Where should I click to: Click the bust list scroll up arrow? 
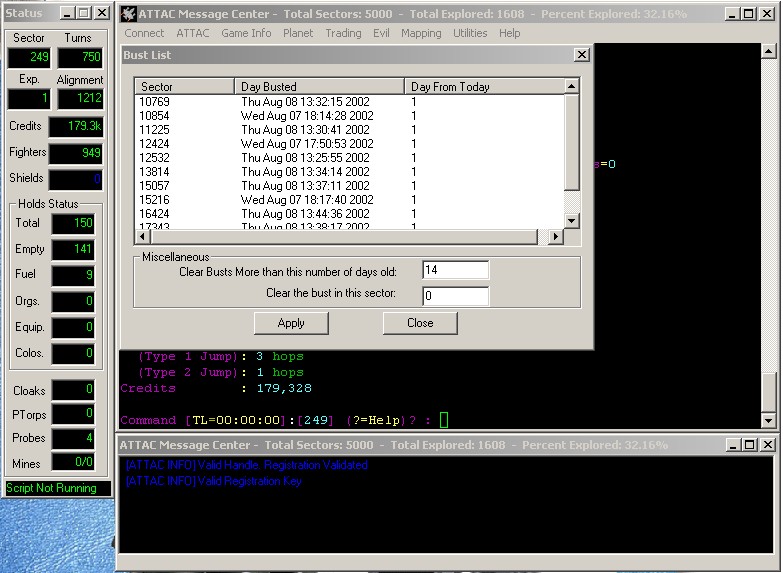[x=572, y=87]
